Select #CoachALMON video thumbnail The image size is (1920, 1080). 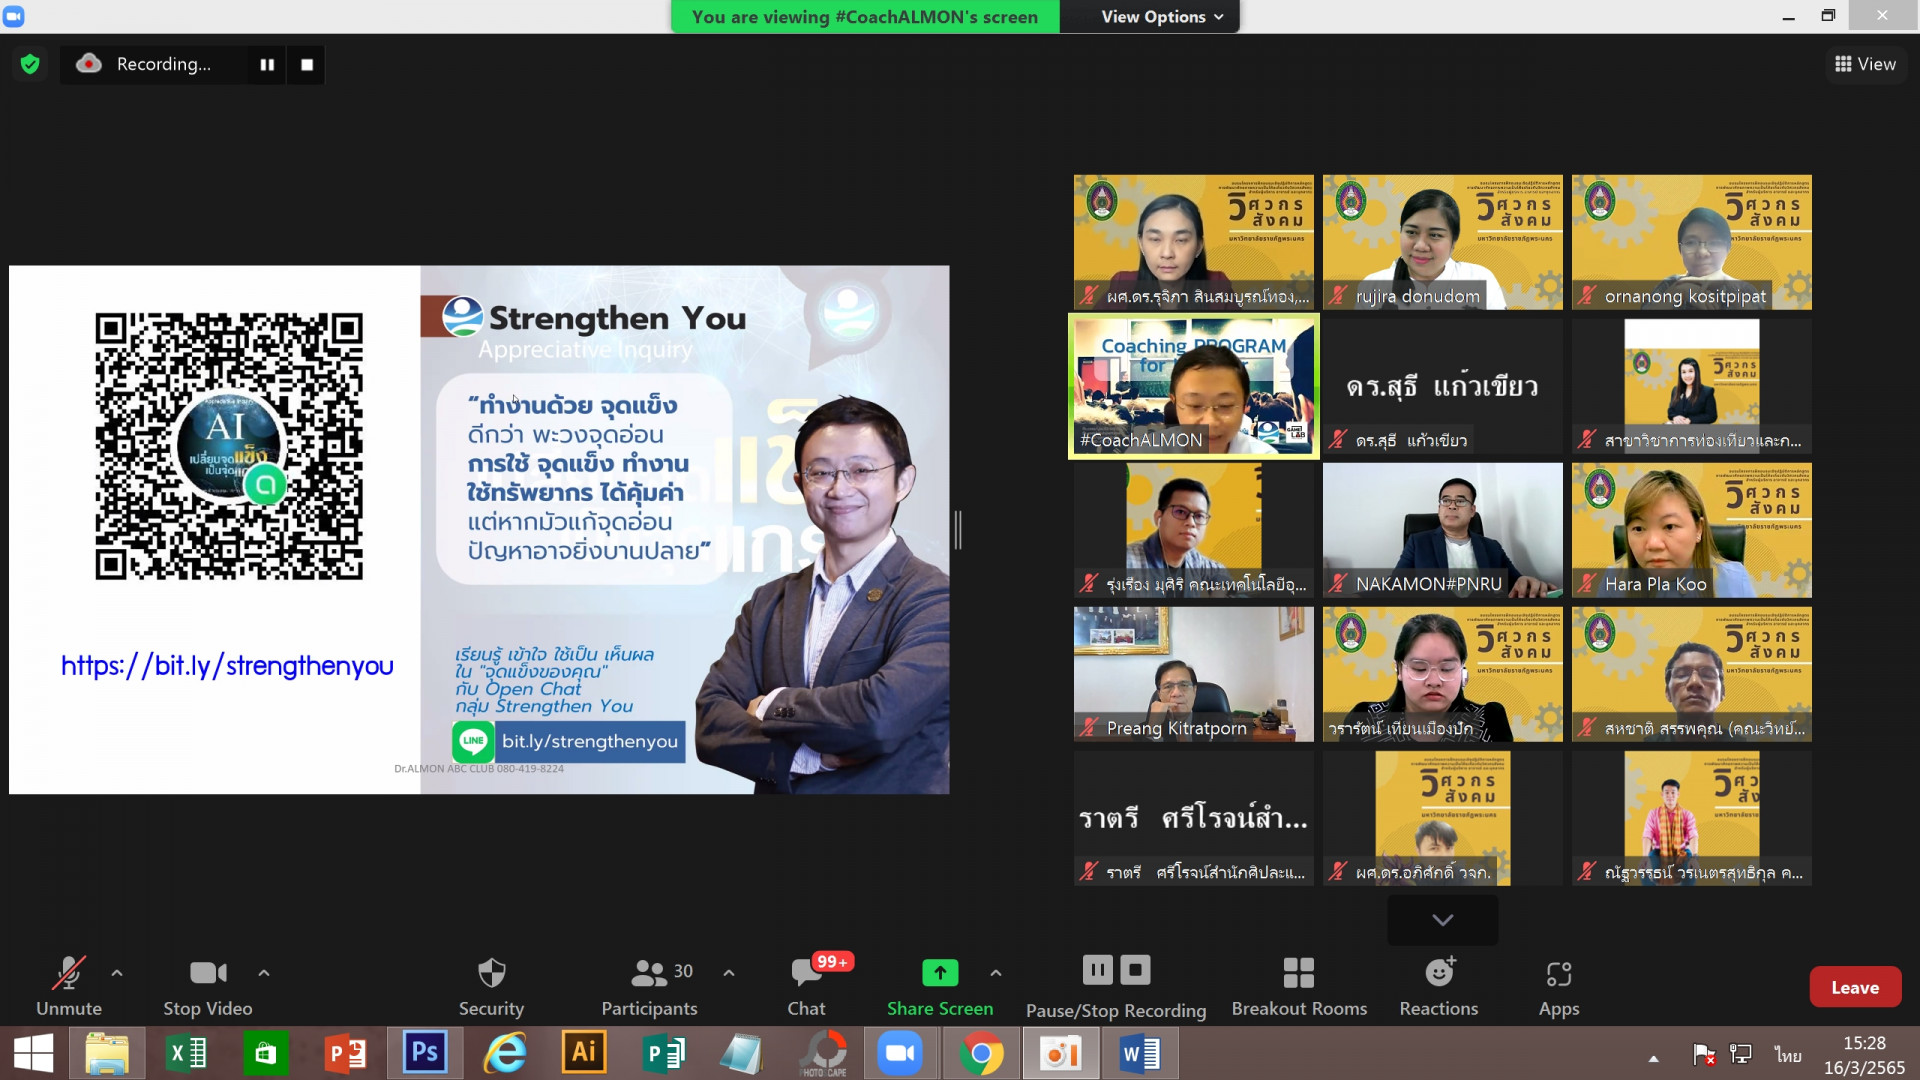pos(1194,386)
